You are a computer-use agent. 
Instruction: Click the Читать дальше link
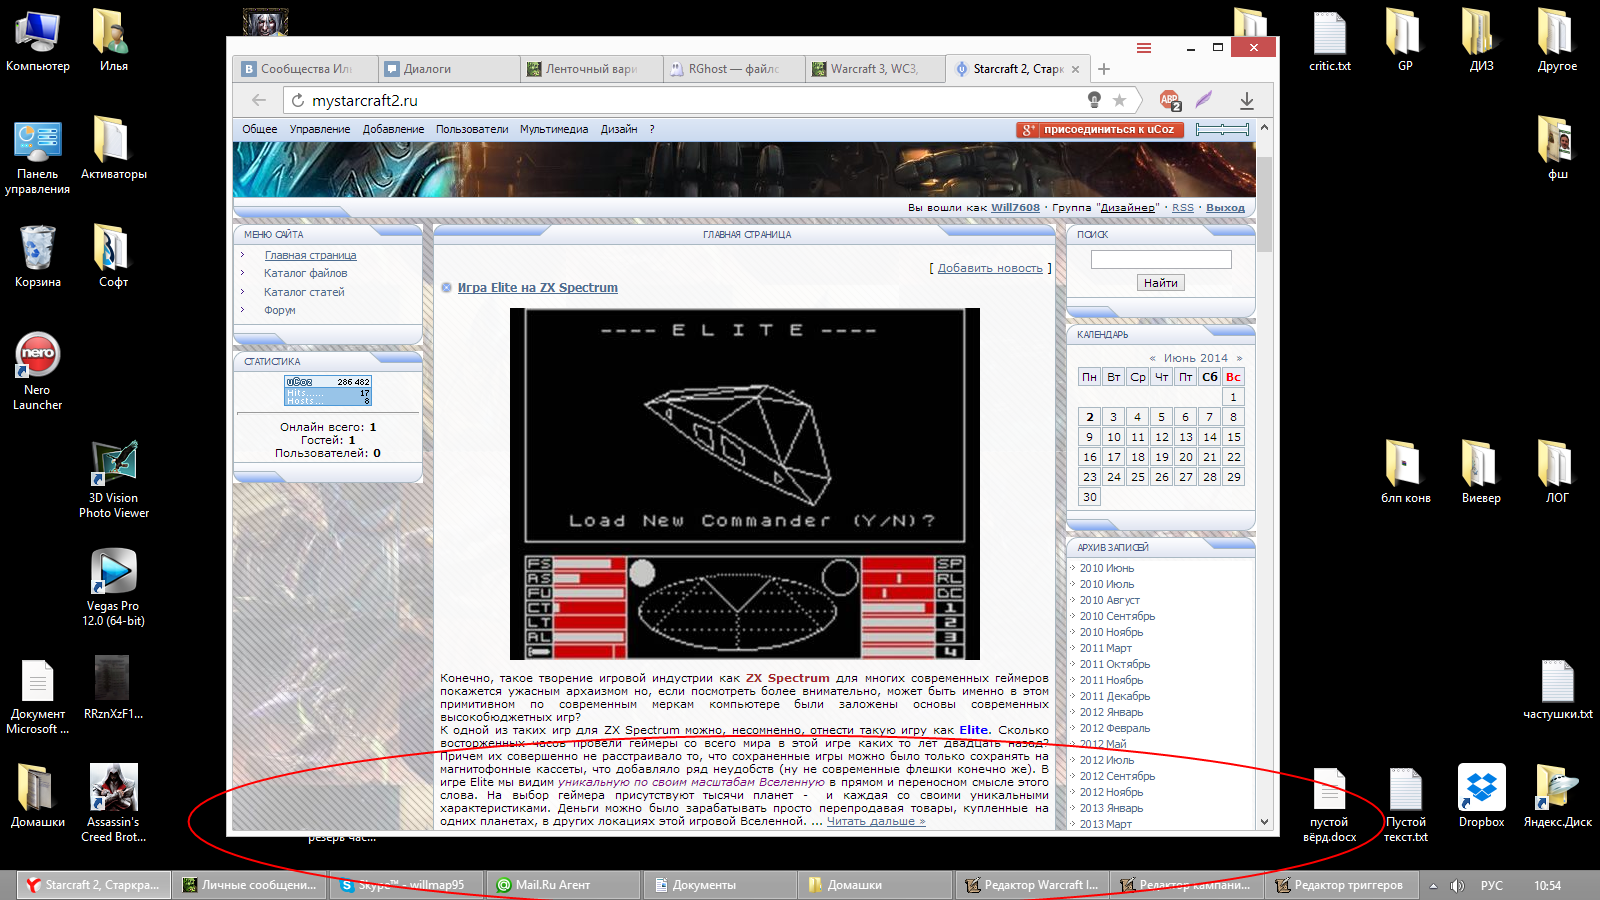[876, 821]
